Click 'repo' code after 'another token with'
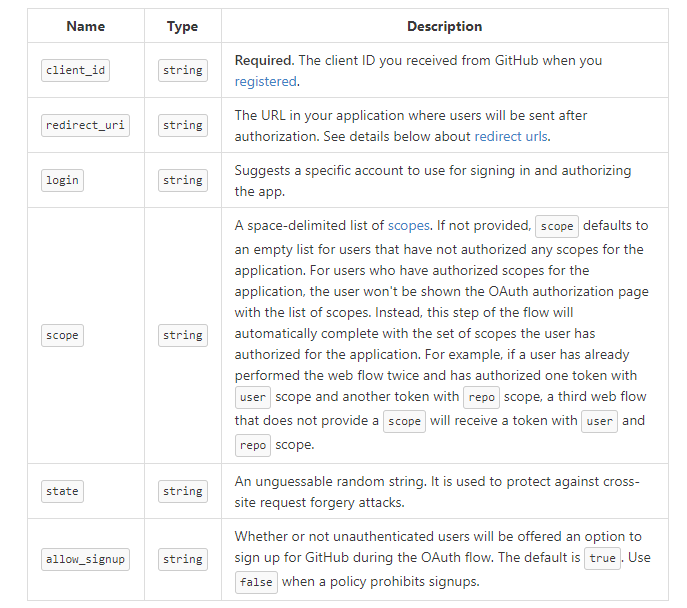The image size is (687, 608). click(482, 397)
